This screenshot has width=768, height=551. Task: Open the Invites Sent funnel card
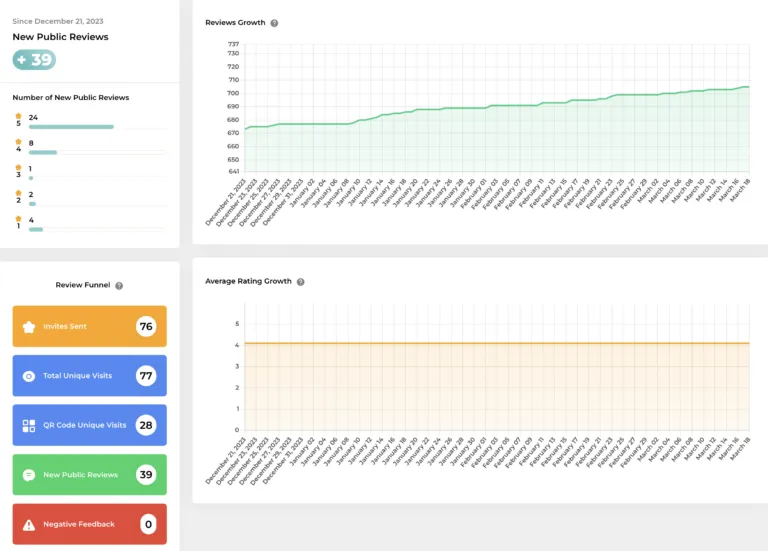click(90, 326)
